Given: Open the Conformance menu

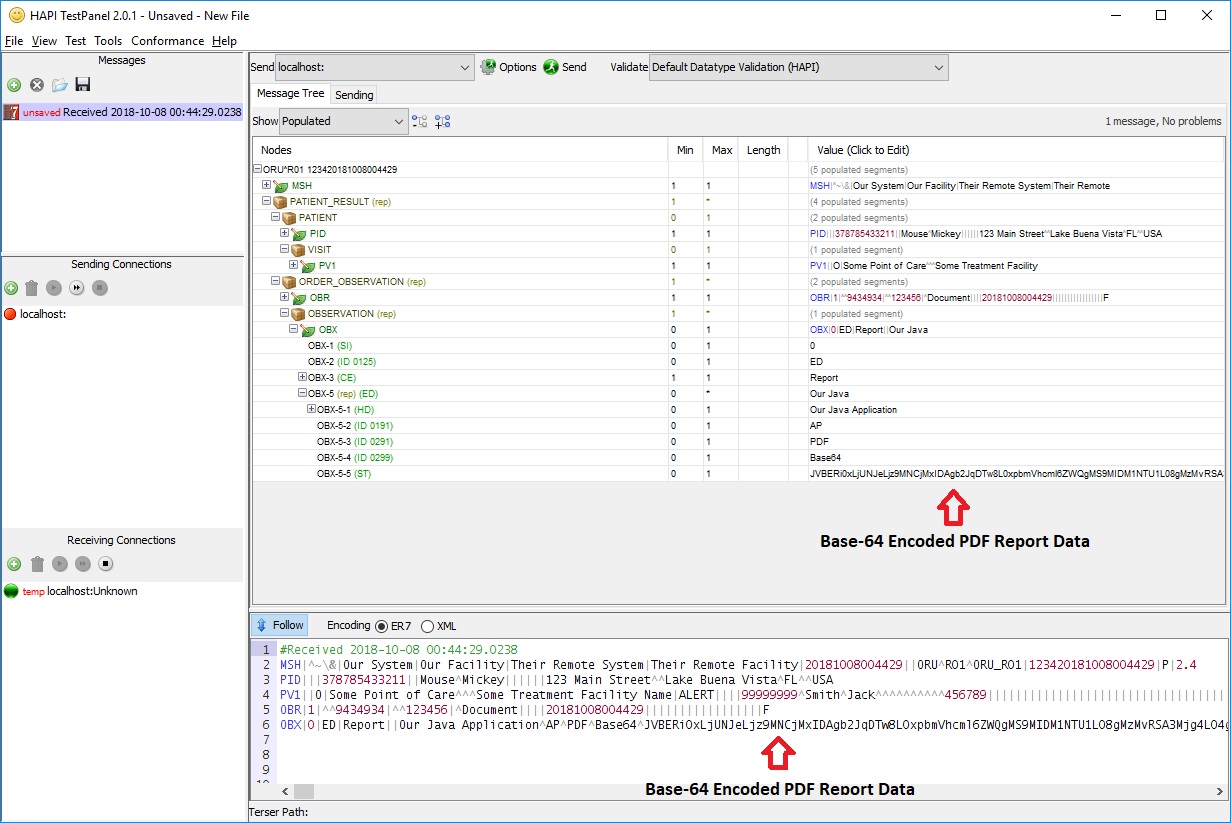Looking at the screenshot, I should (167, 41).
